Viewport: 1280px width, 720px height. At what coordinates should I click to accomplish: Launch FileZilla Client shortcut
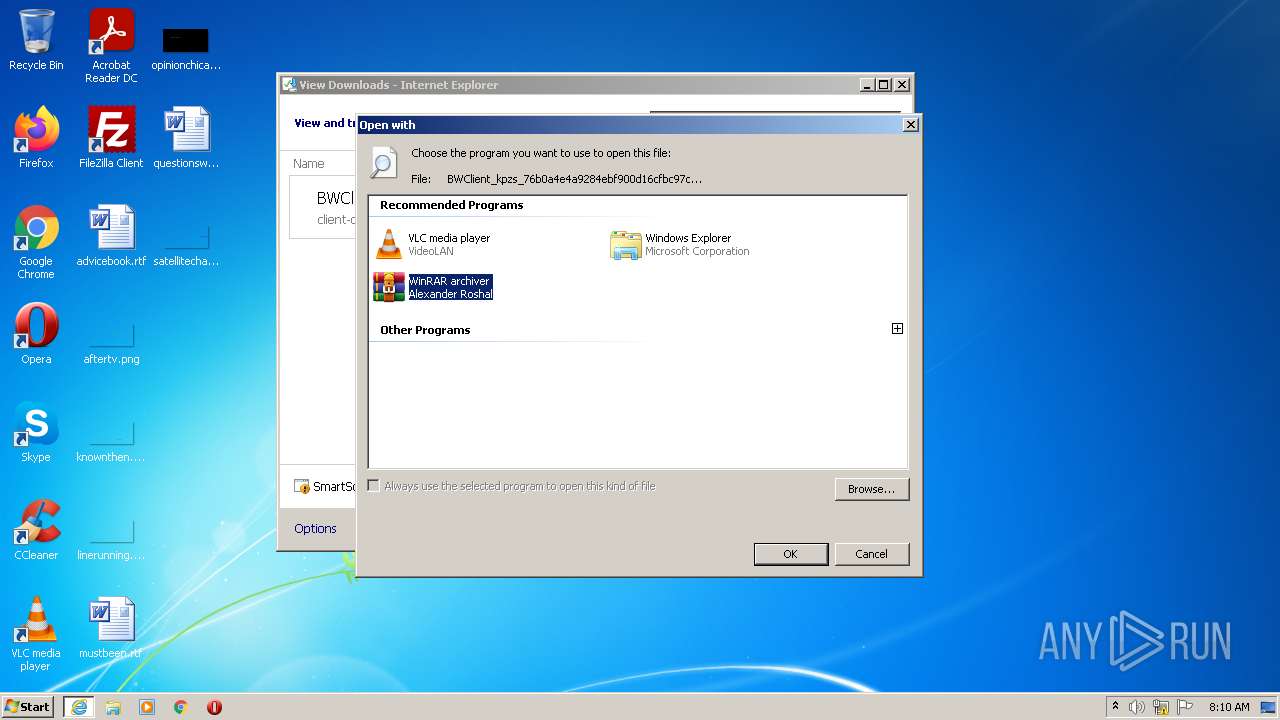111,138
